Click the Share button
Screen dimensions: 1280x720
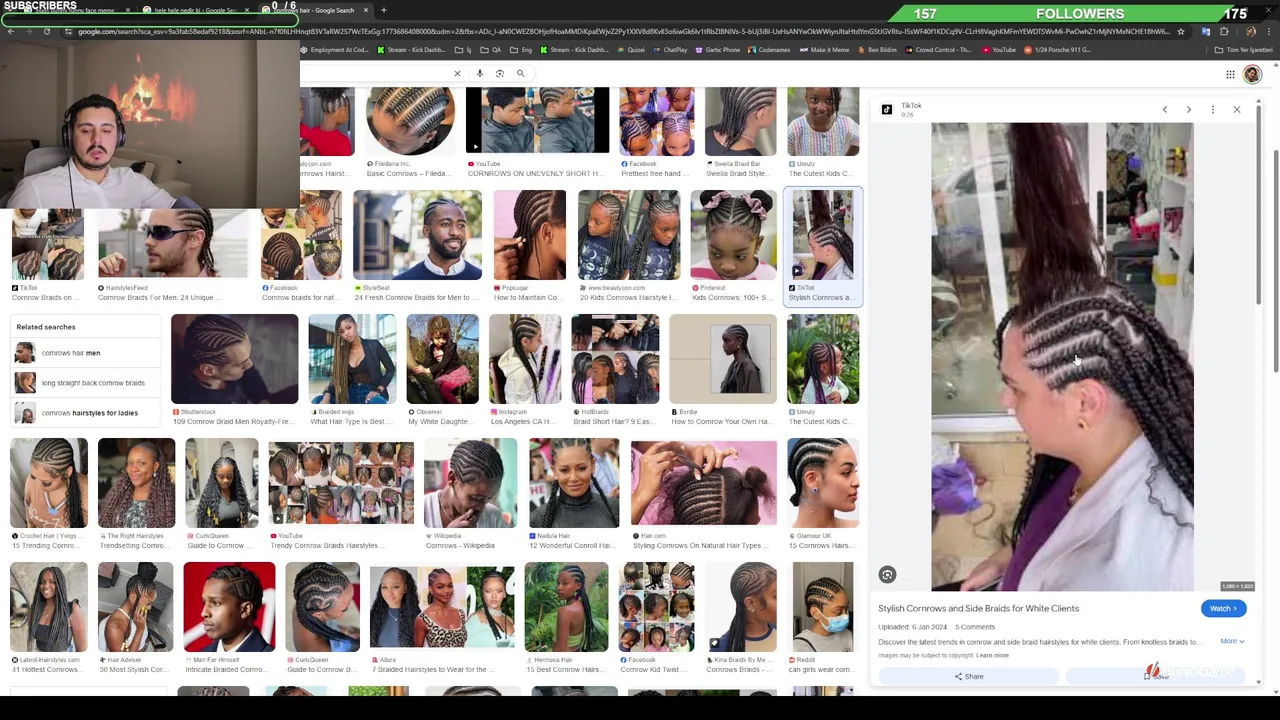coord(968,676)
